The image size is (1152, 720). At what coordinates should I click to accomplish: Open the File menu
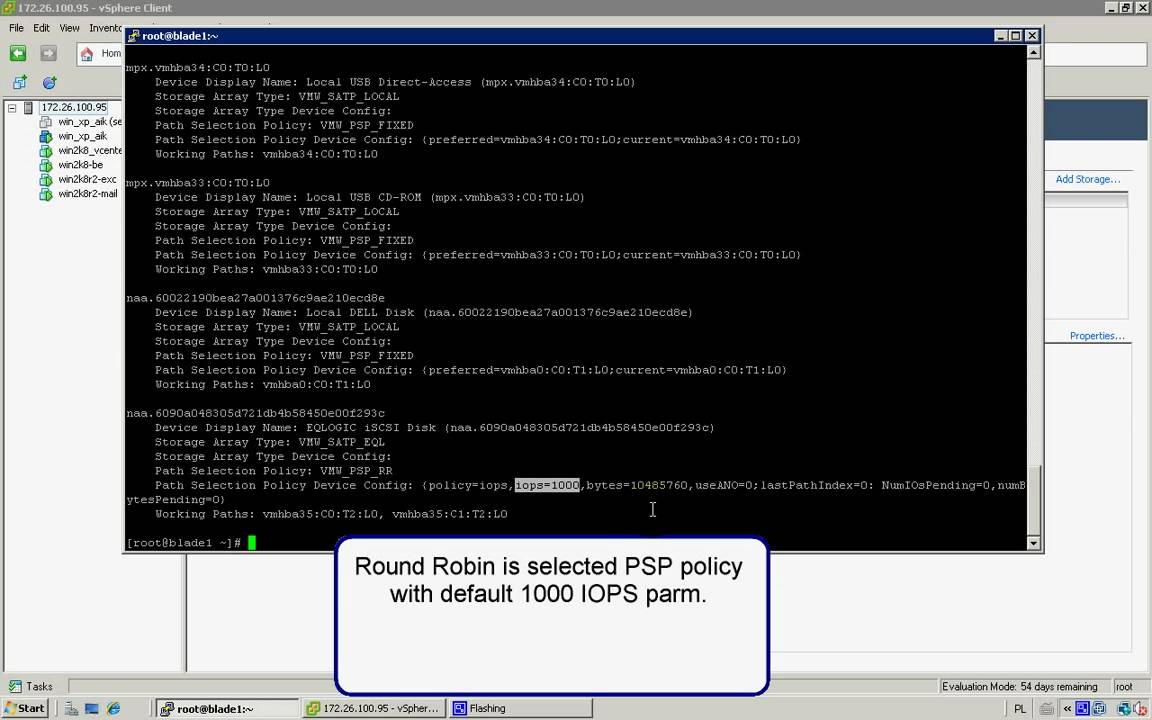(16, 28)
